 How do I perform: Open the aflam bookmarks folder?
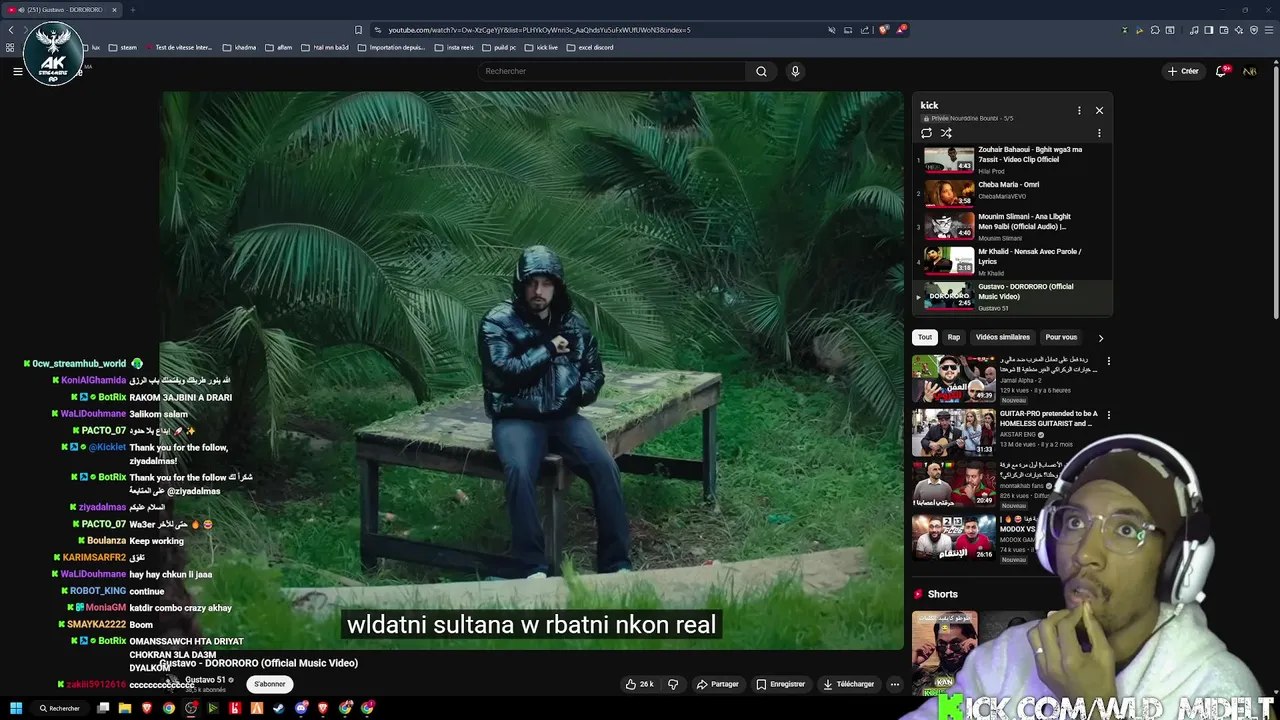click(x=279, y=47)
